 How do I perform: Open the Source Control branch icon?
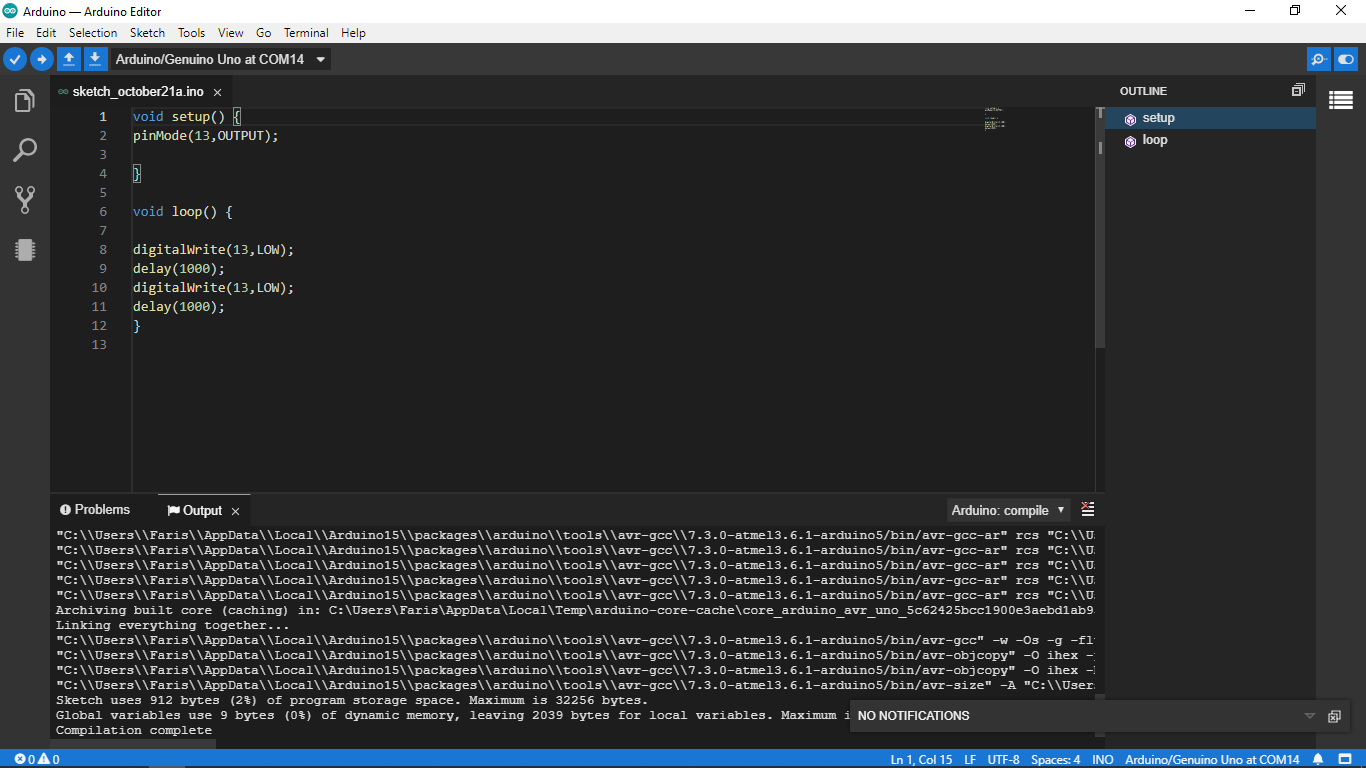25,200
